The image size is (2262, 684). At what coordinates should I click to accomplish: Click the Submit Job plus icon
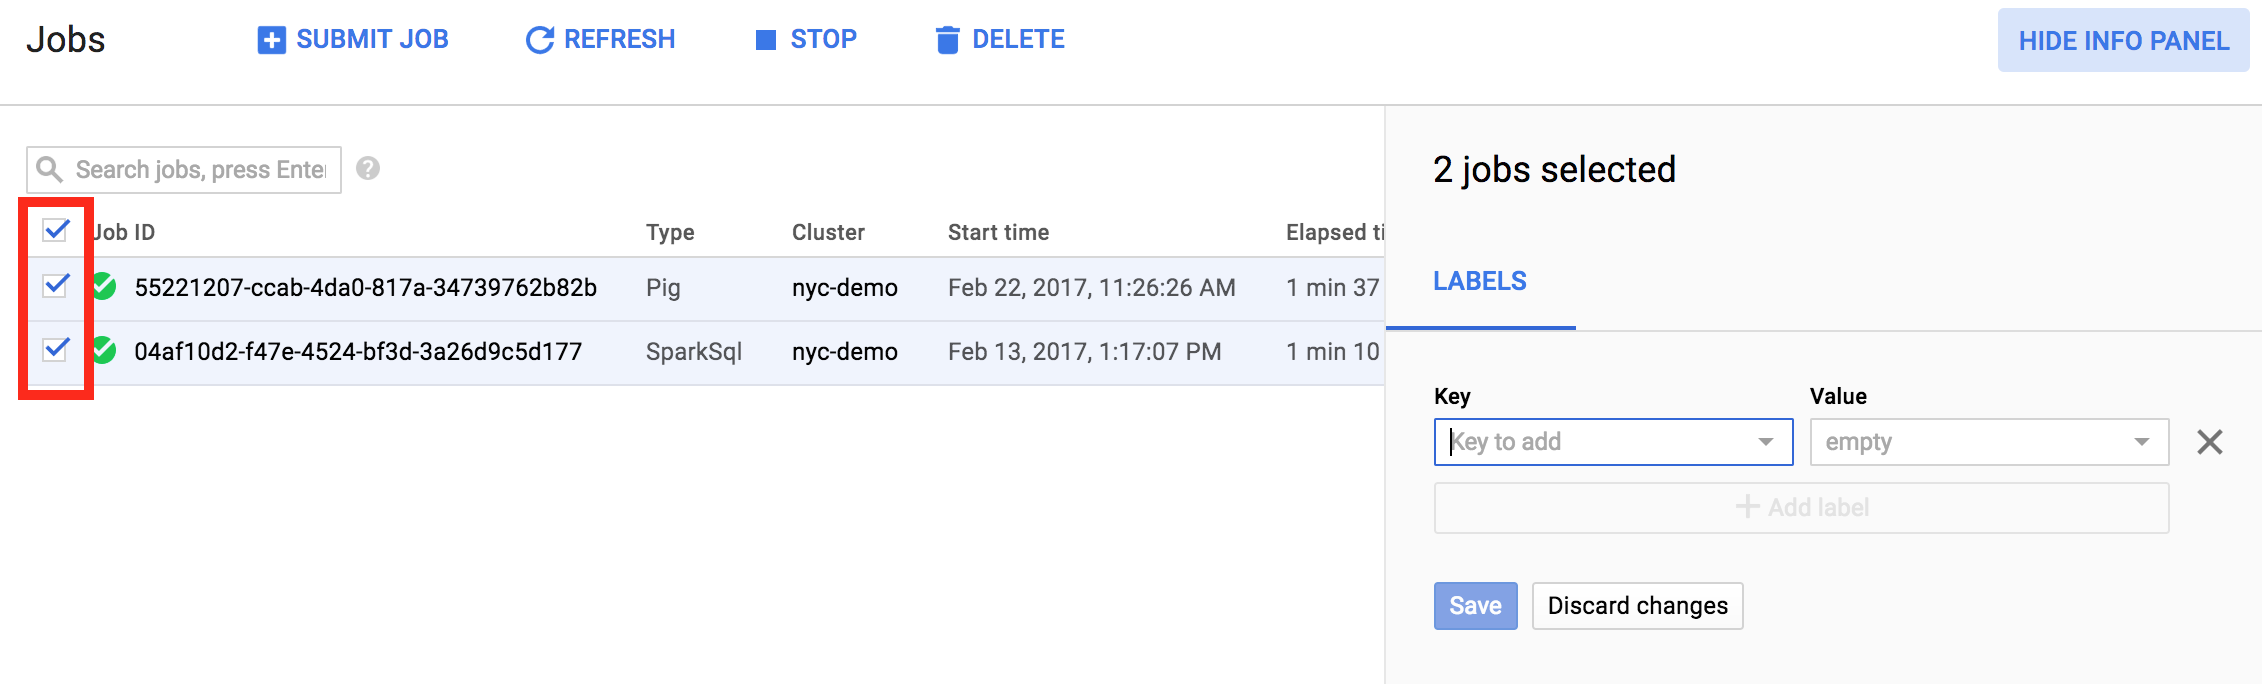pos(271,40)
